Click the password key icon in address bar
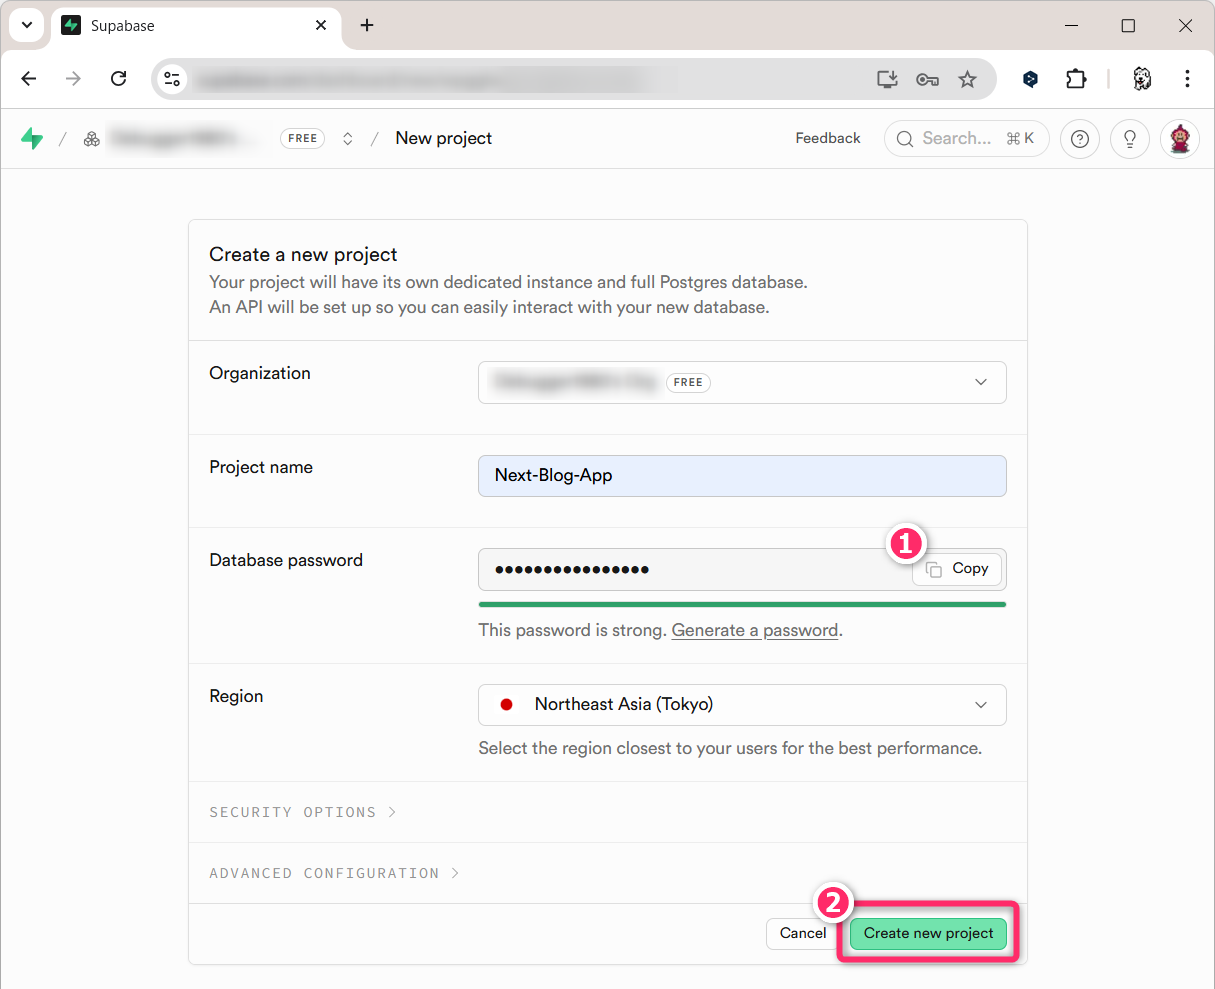Viewport: 1215px width, 989px height. (x=927, y=79)
